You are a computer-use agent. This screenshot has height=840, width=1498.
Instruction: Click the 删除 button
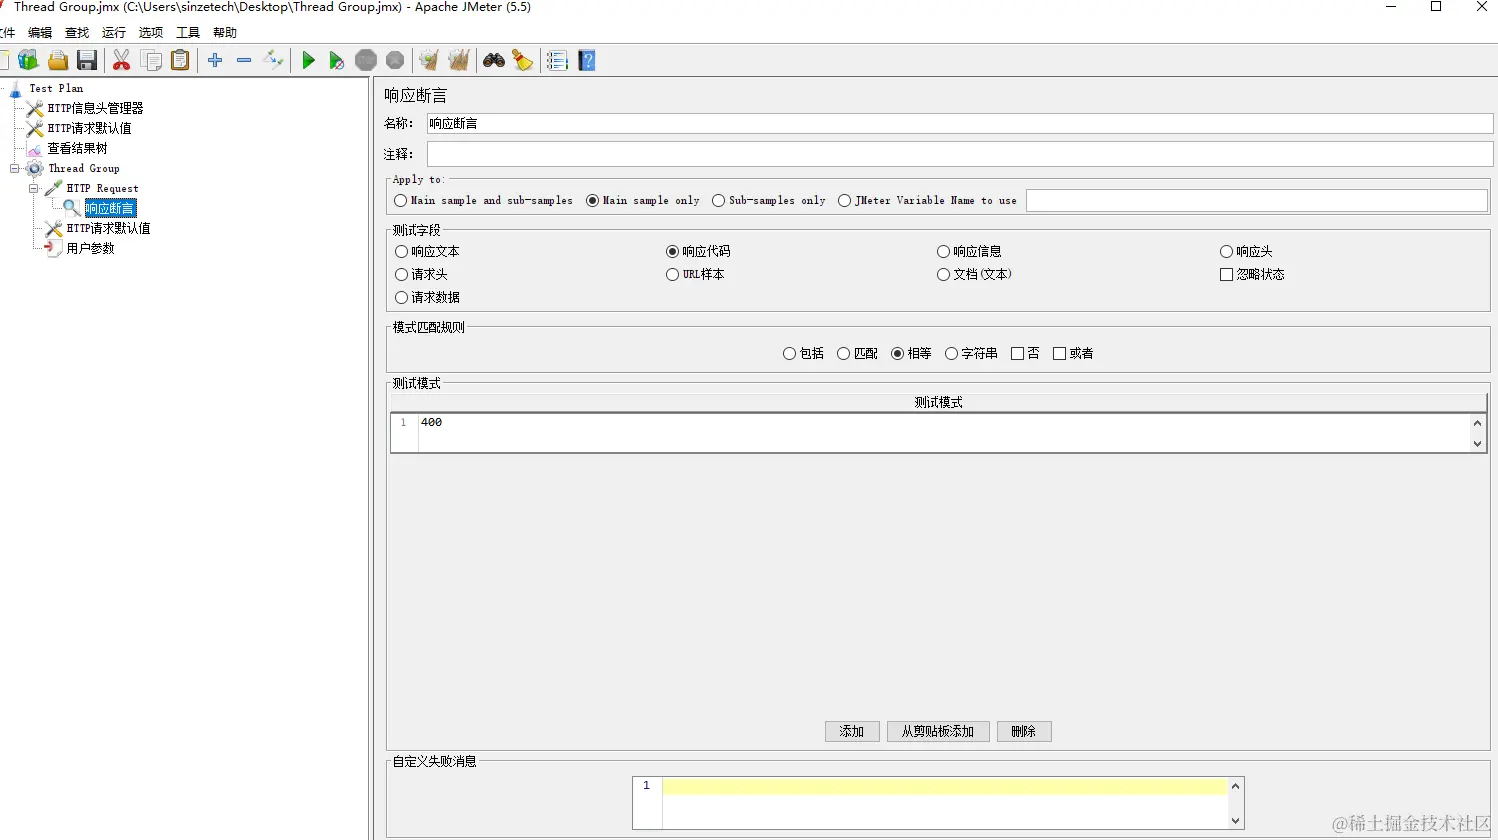[x=1024, y=732]
